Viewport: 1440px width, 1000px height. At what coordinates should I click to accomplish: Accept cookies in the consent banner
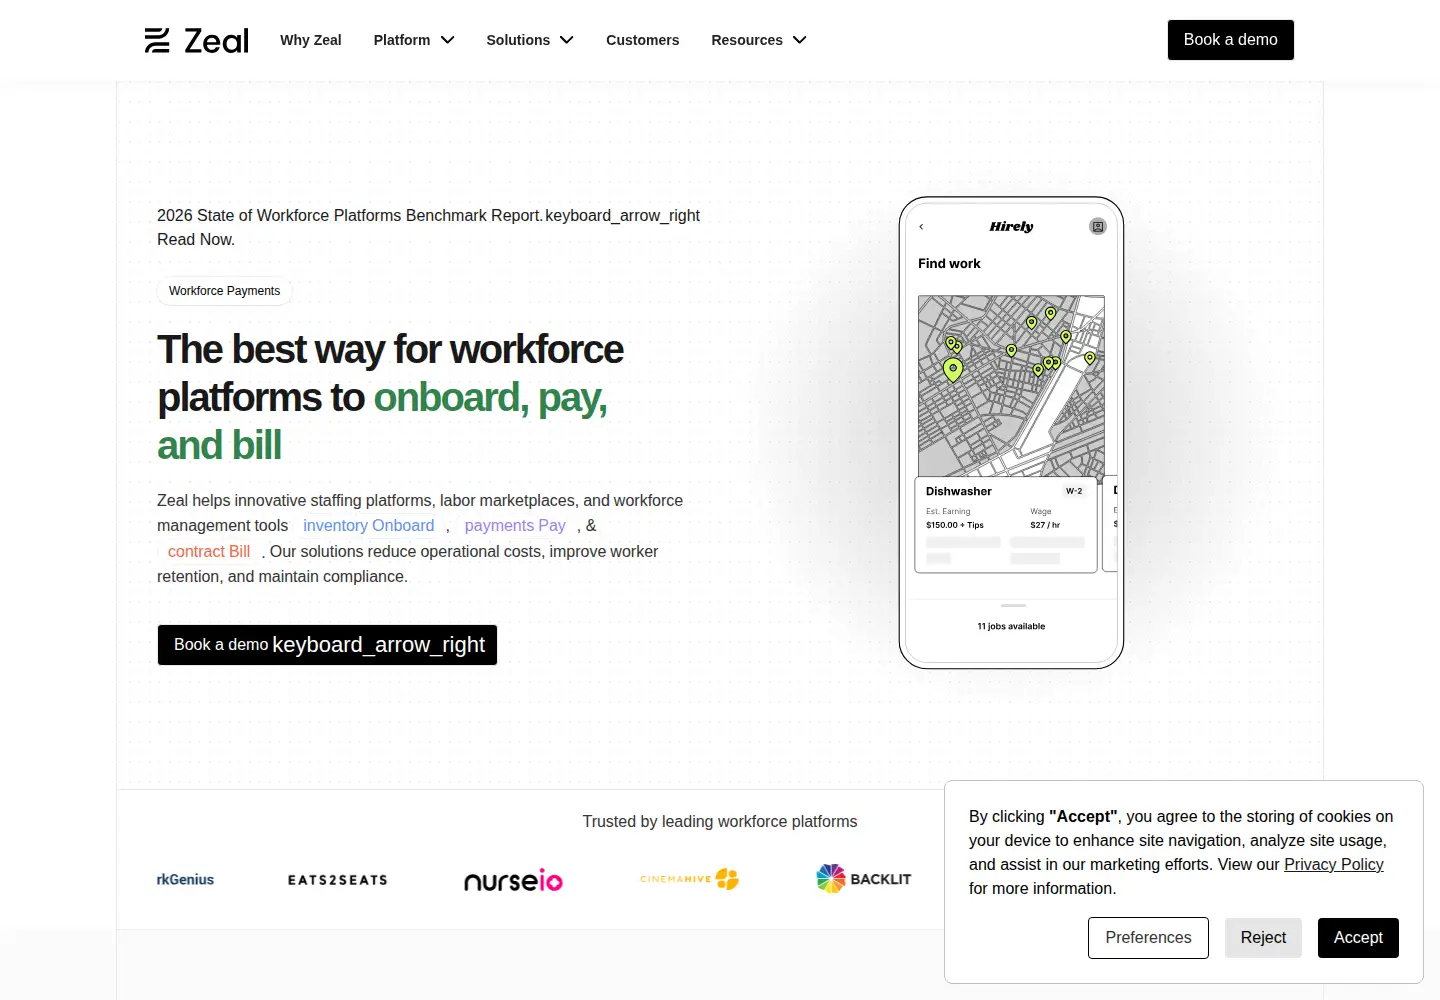(1358, 938)
